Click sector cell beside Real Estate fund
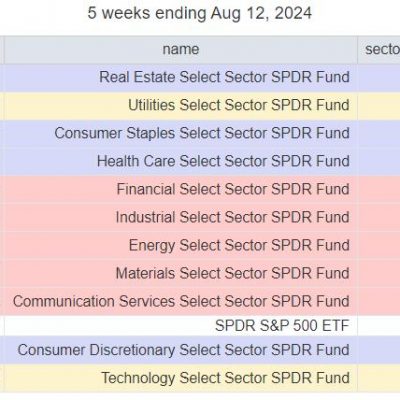 [379, 78]
